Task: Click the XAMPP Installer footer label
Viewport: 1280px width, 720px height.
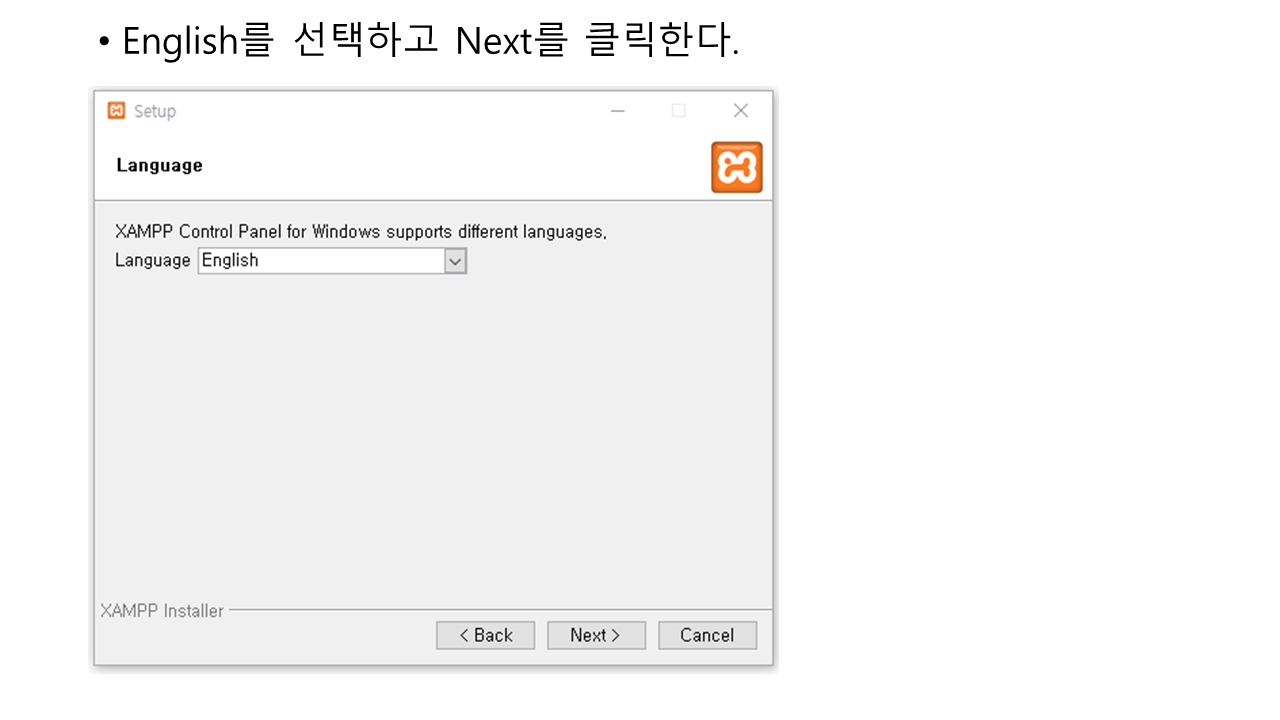Action: (x=162, y=610)
